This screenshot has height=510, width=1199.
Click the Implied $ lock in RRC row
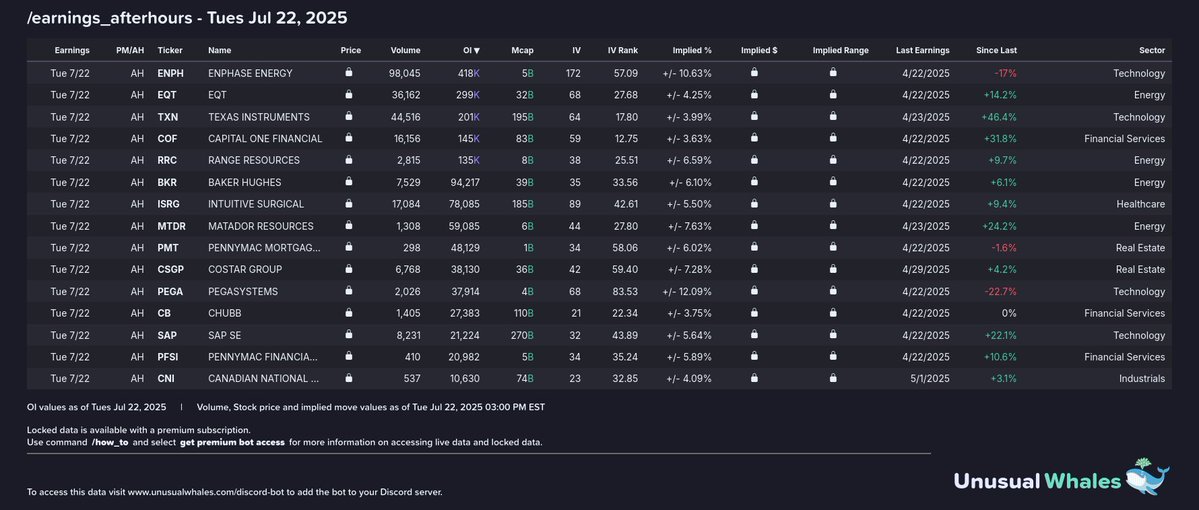(x=754, y=160)
